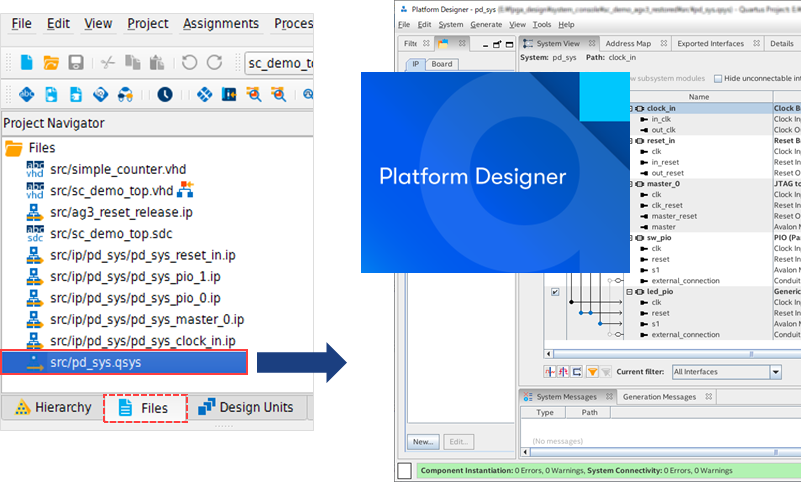The height and width of the screenshot is (482, 801).
Task: Open the Generate menu in Platform Designer
Action: (486, 24)
